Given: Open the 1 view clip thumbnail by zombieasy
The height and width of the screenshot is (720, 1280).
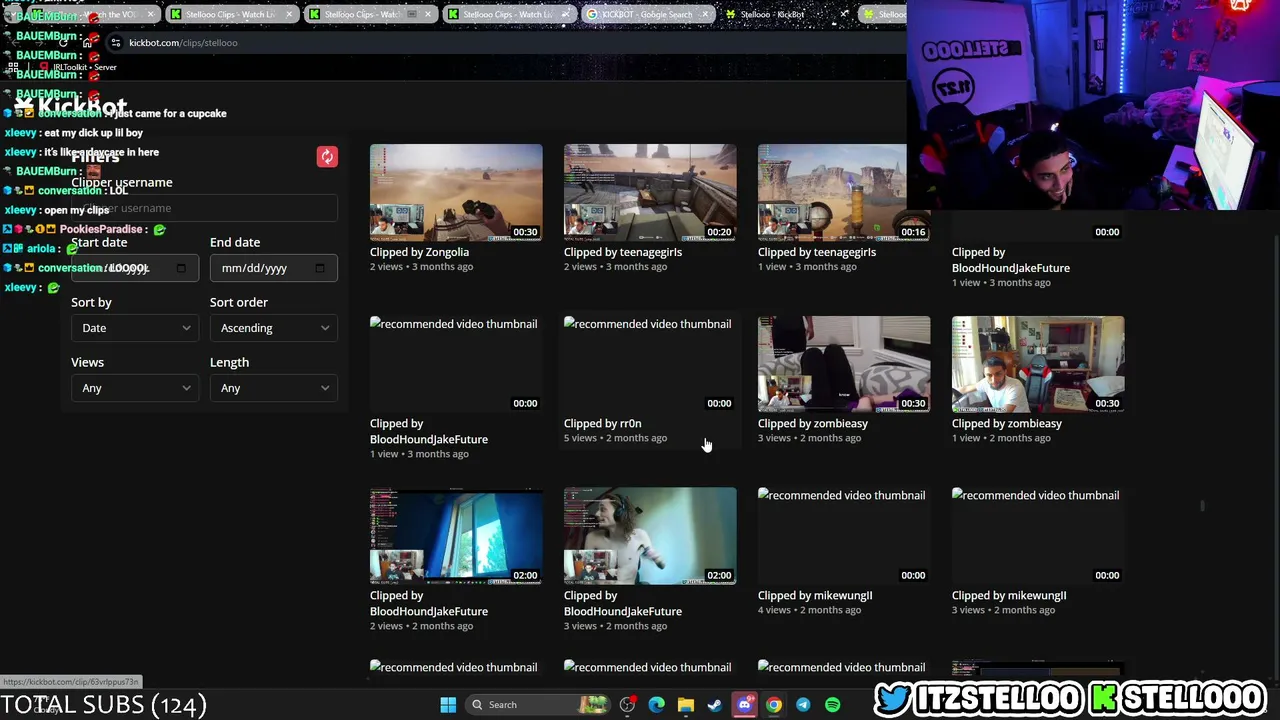Looking at the screenshot, I should (x=1038, y=364).
